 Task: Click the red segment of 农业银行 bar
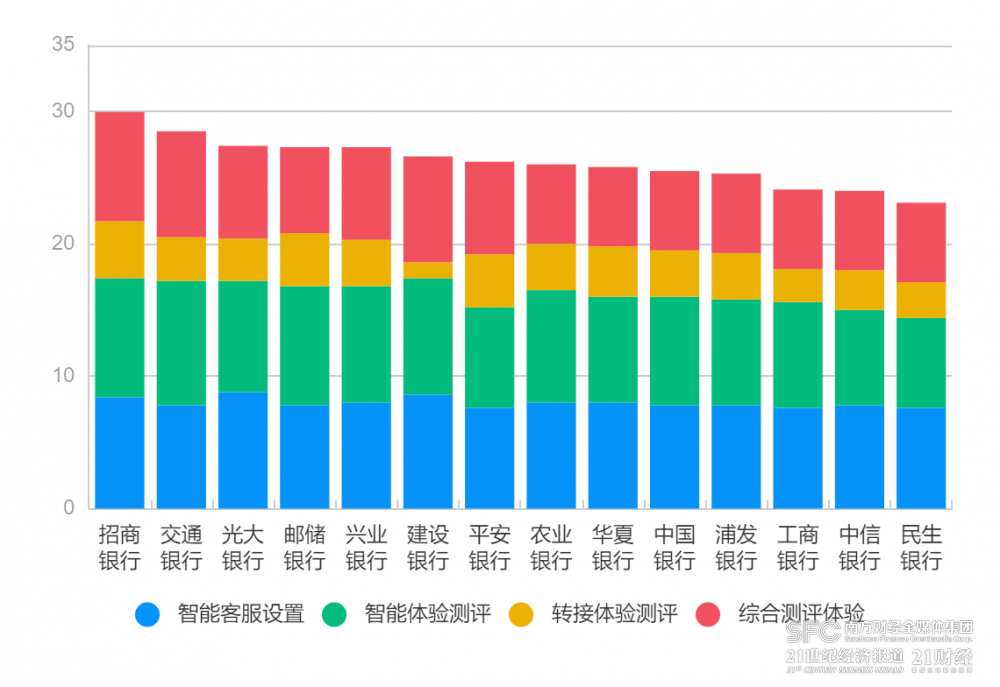coord(551,204)
